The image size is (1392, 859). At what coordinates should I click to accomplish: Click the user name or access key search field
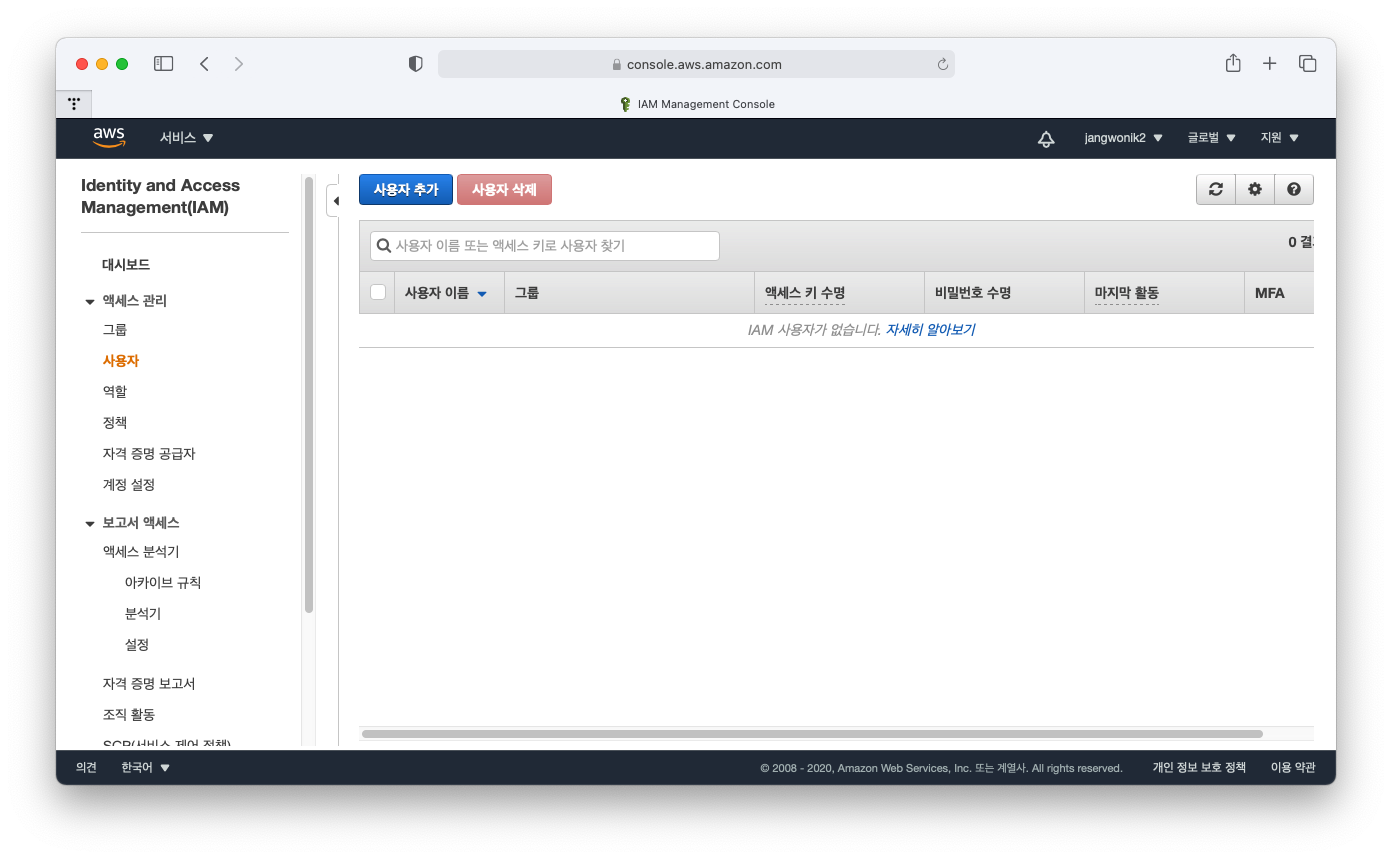coord(545,246)
